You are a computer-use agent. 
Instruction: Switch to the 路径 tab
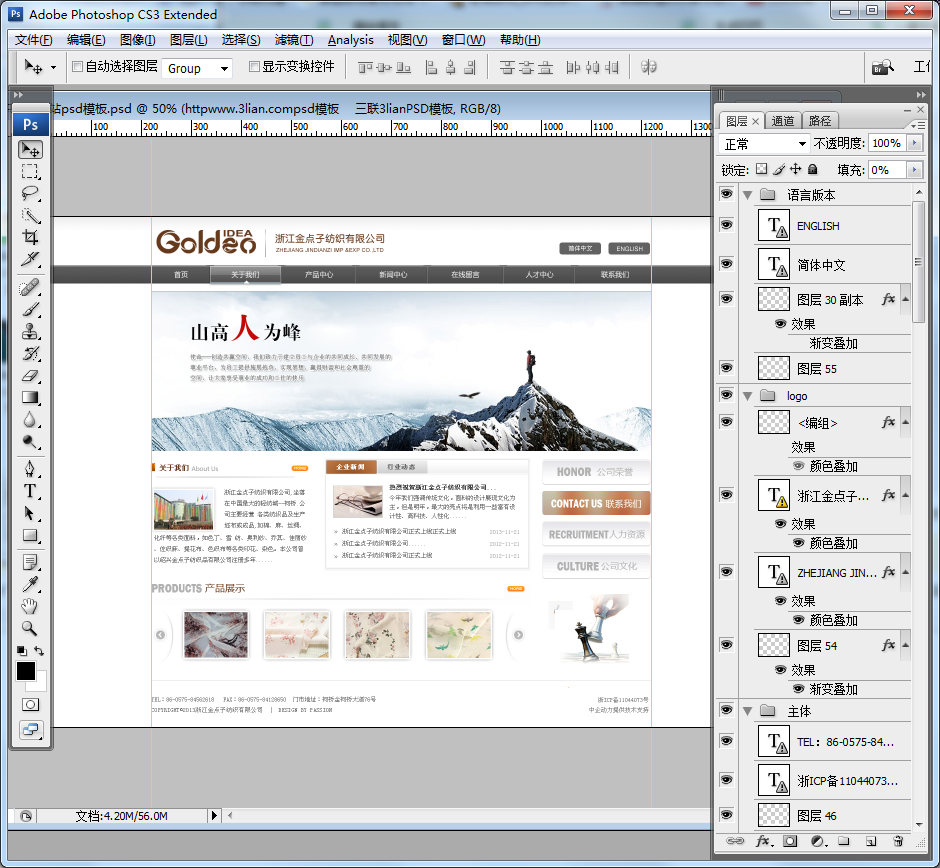pyautogui.click(x=820, y=120)
